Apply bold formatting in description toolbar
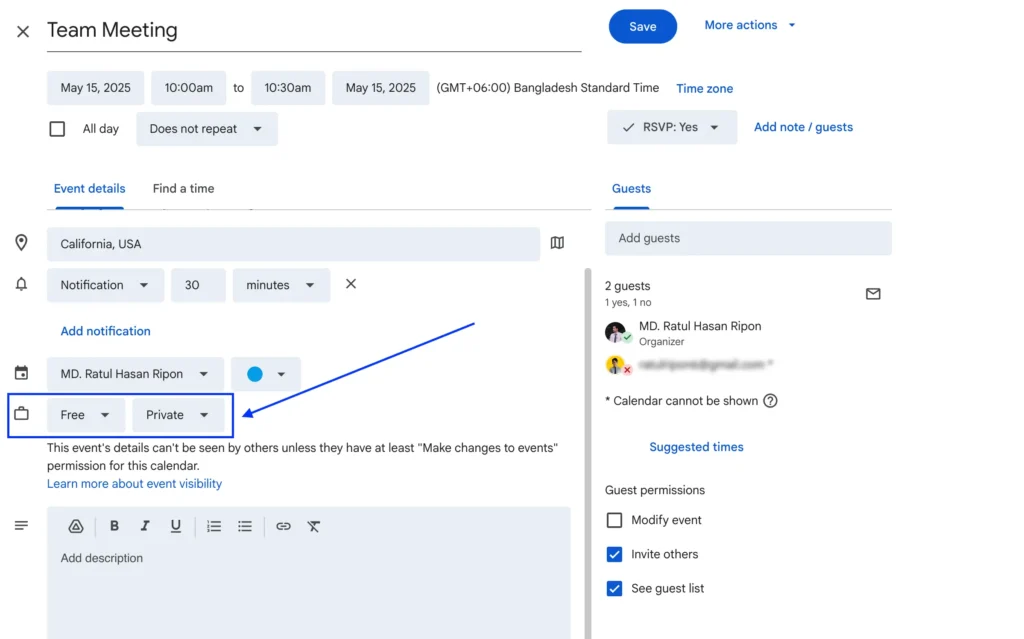This screenshot has height=639, width=1024. 114,527
